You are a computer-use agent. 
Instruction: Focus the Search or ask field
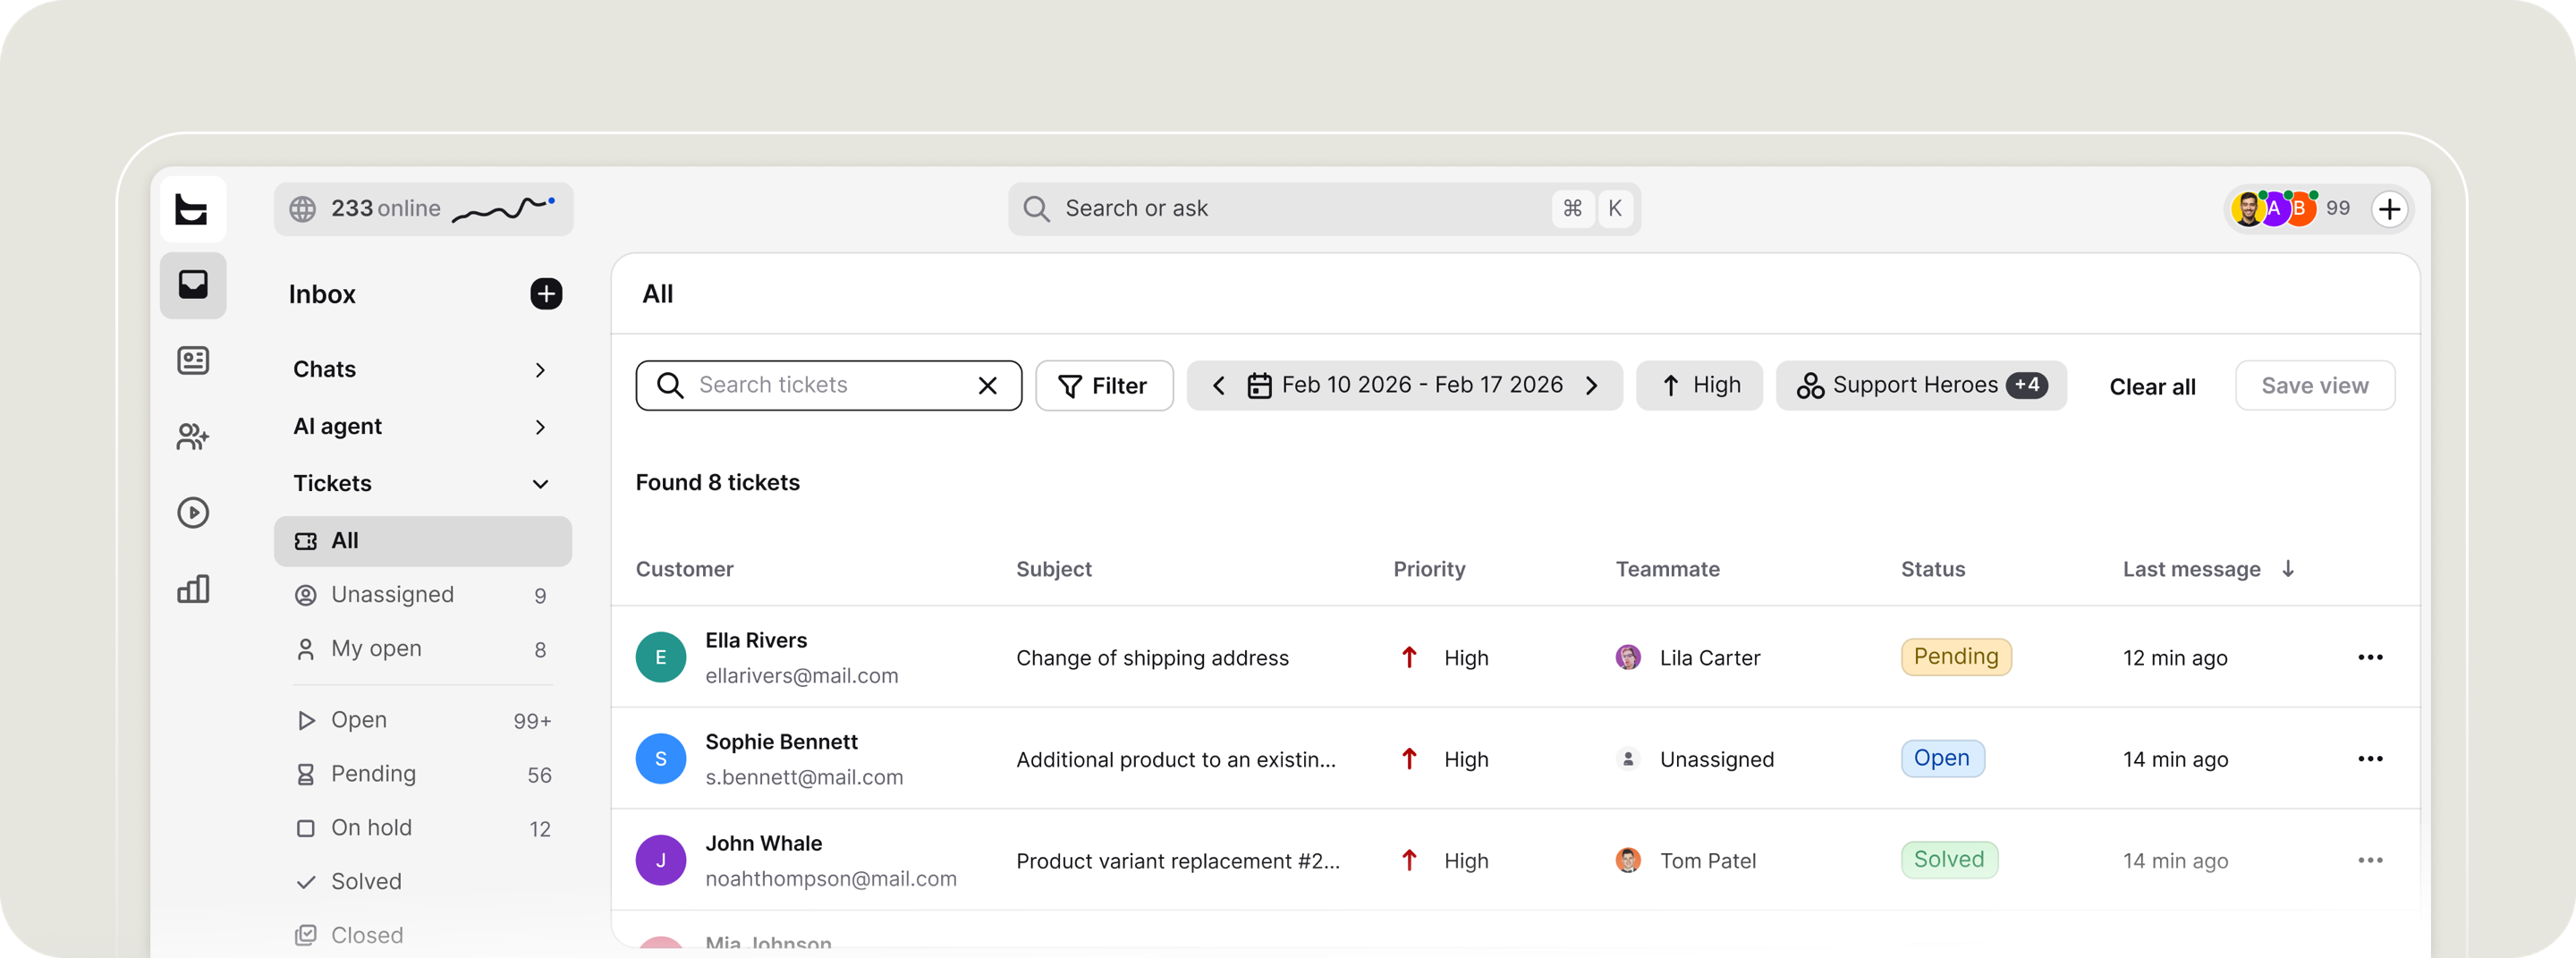[1324, 209]
